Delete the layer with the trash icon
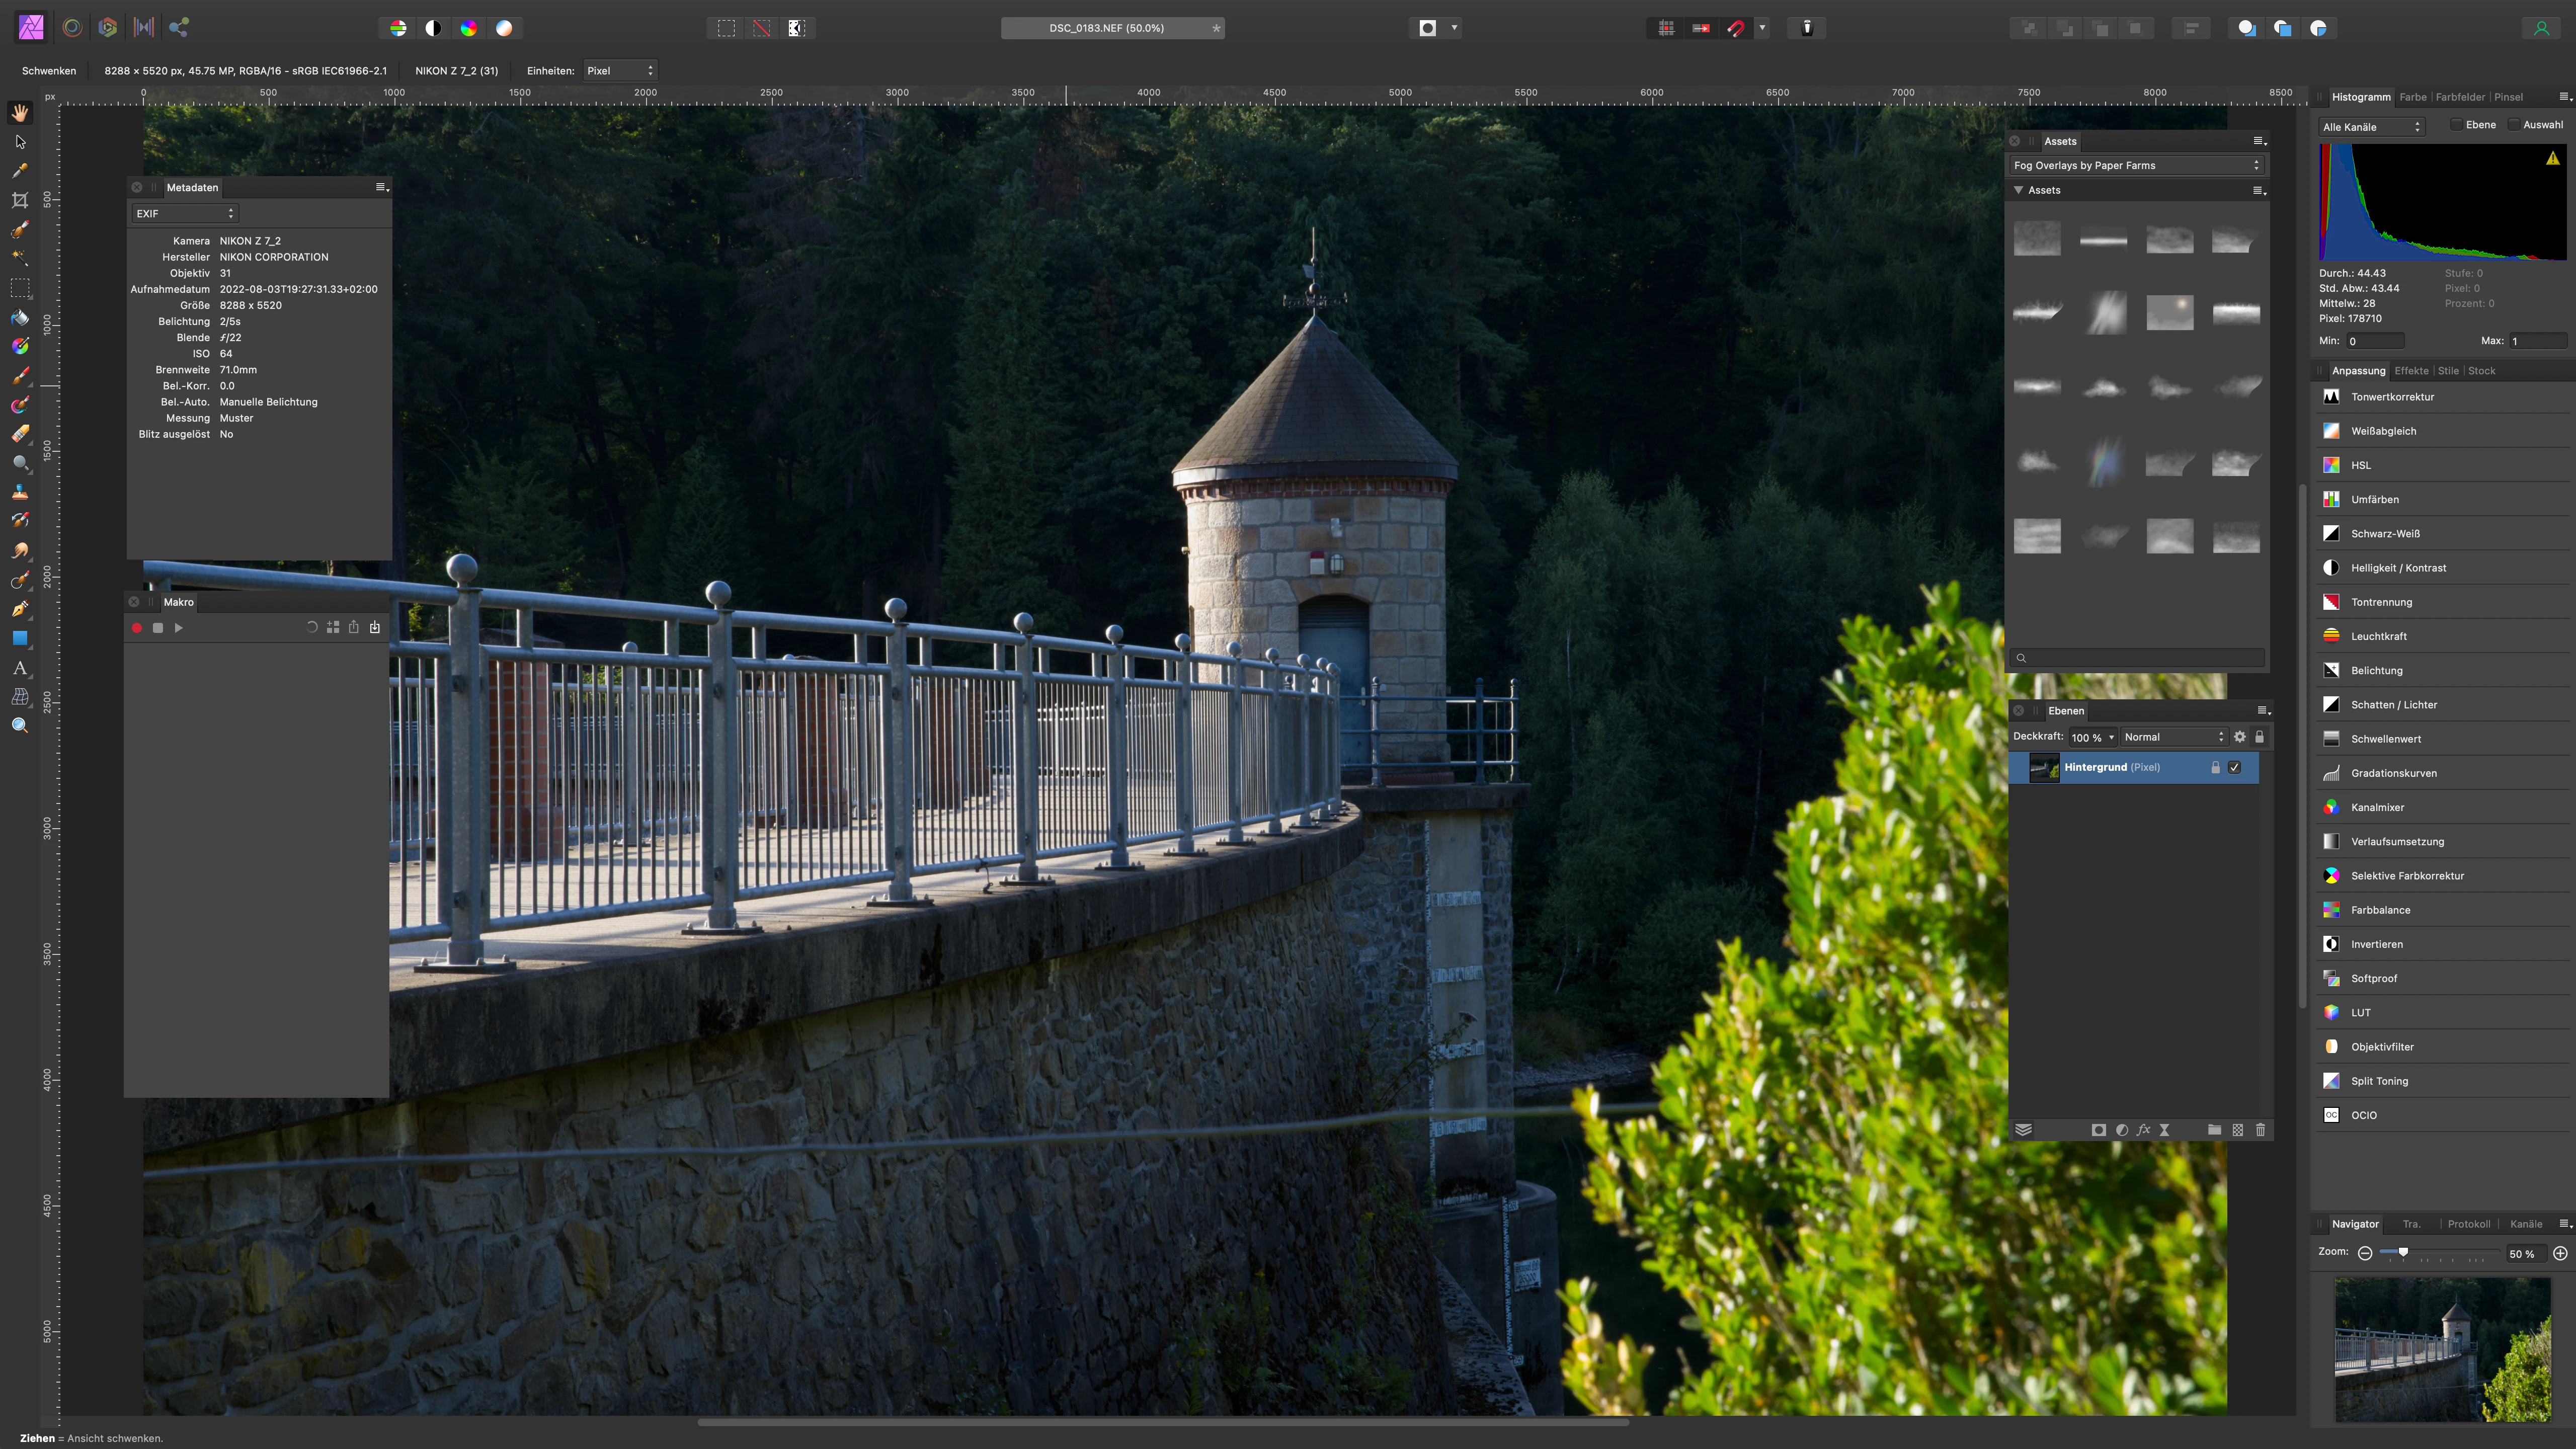The image size is (2576, 1449). click(2260, 1130)
